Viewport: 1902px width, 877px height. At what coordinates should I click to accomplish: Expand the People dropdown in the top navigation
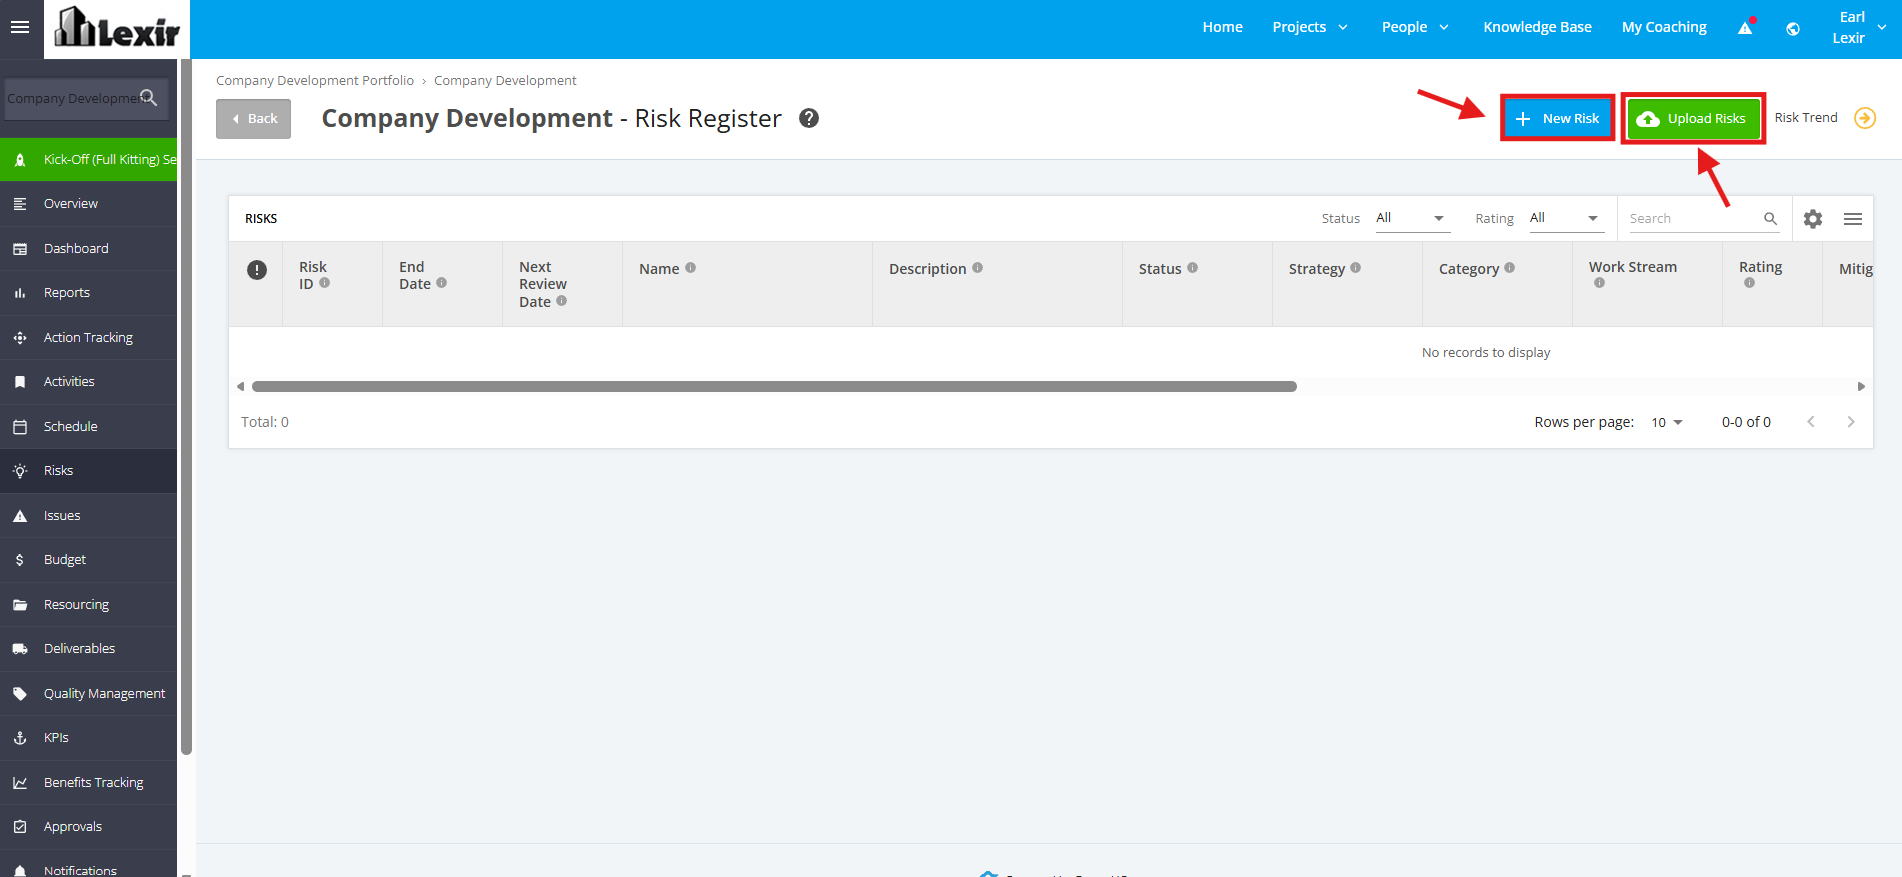tap(1415, 27)
